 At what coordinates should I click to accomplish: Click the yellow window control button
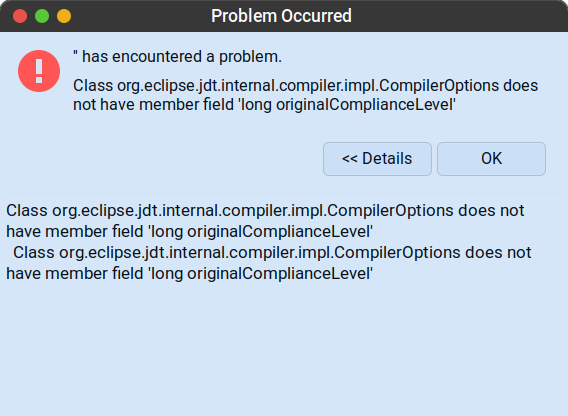(64, 16)
